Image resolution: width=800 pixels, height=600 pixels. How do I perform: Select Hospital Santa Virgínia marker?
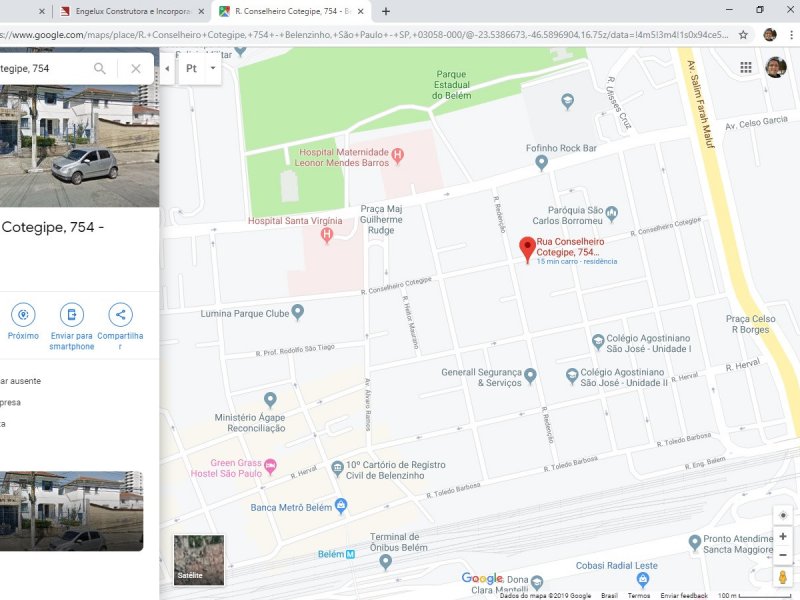327,235
